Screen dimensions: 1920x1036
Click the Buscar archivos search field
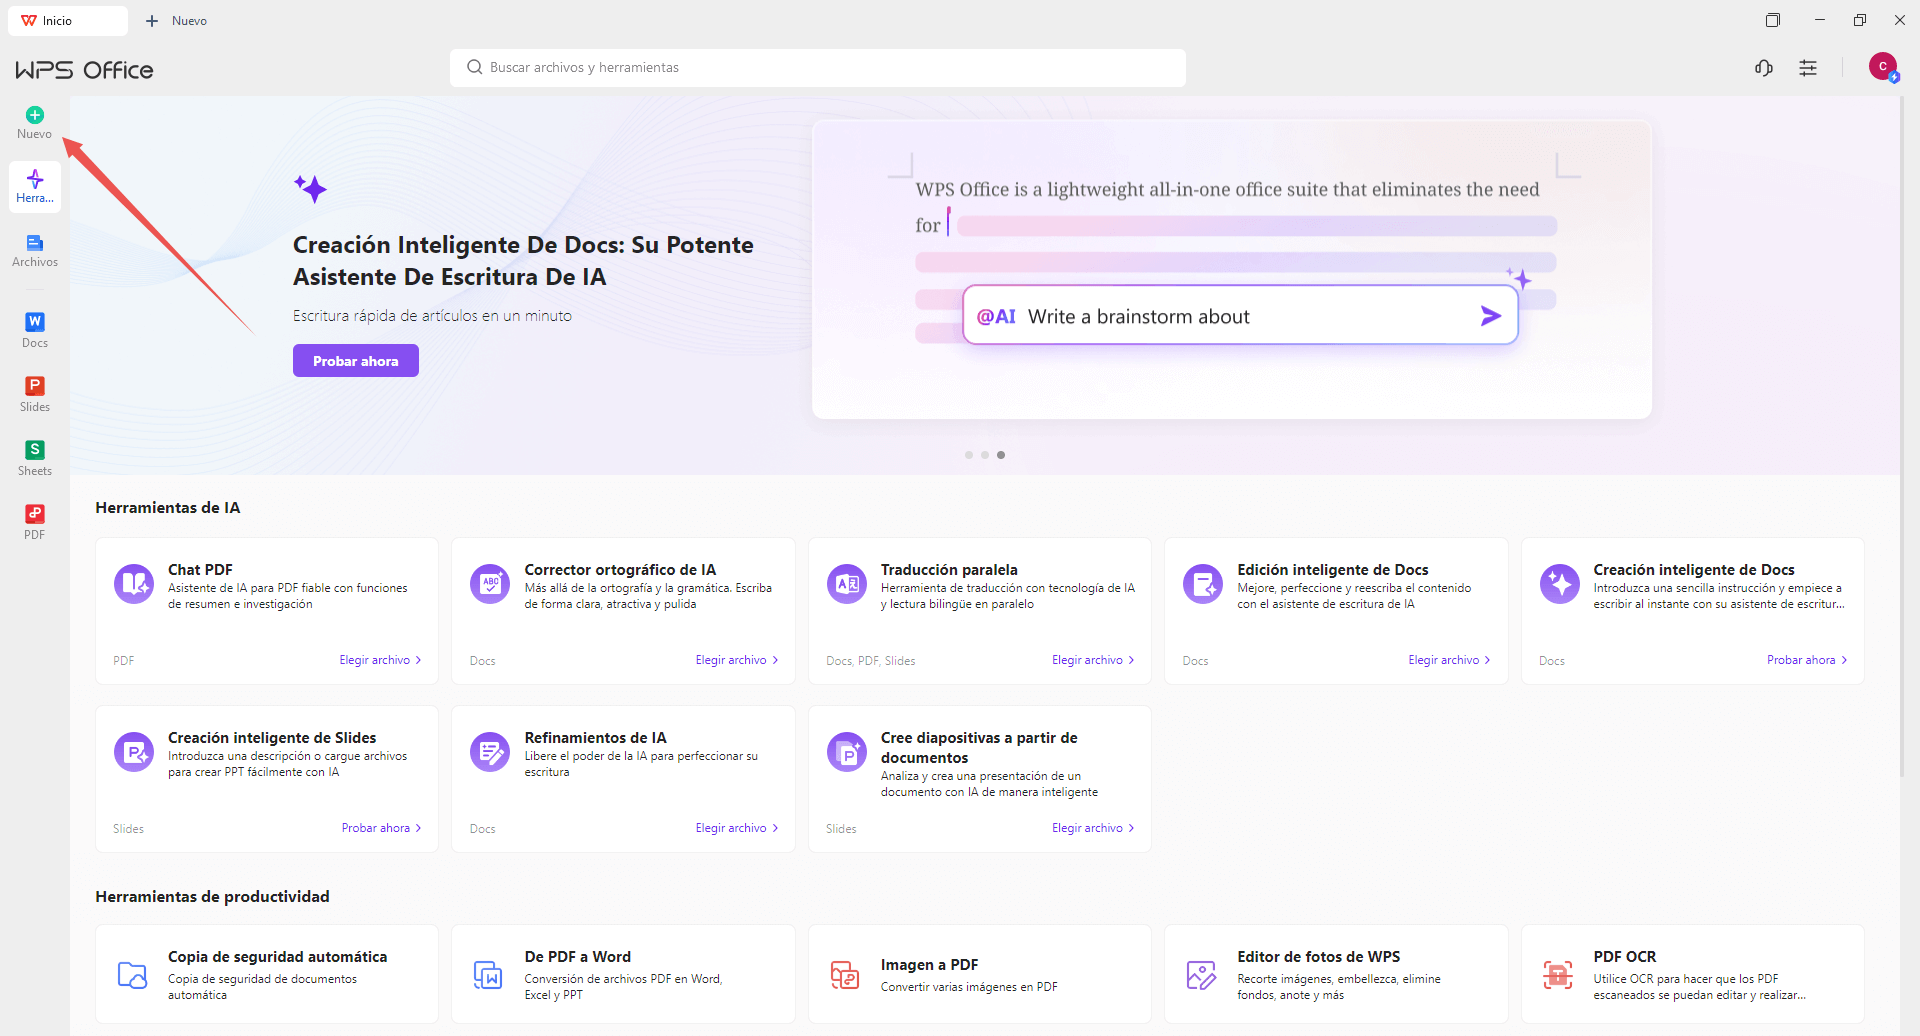[817, 67]
